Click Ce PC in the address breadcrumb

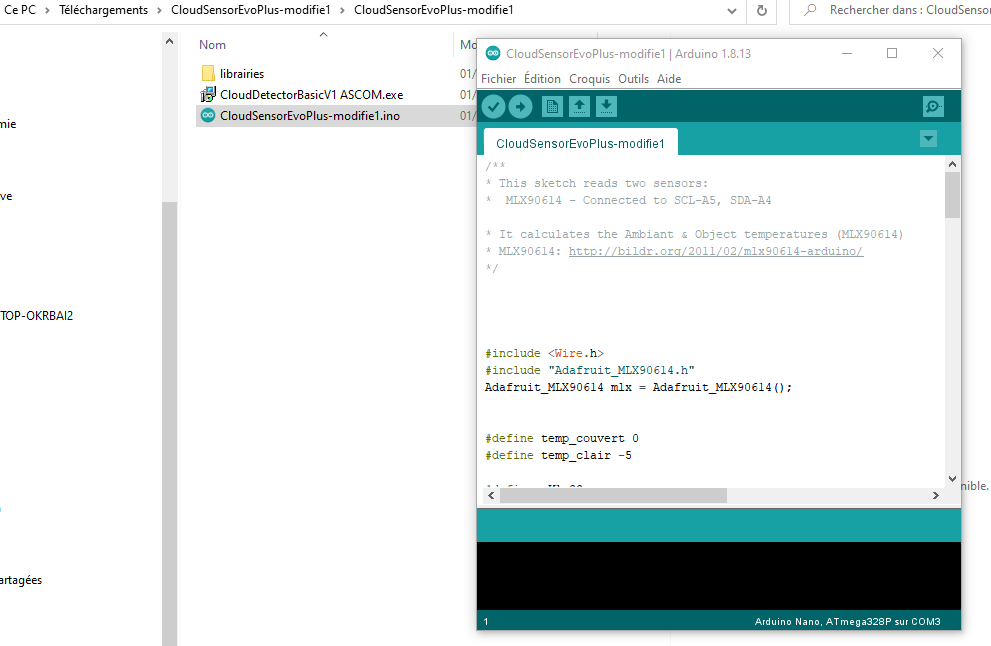20,10
